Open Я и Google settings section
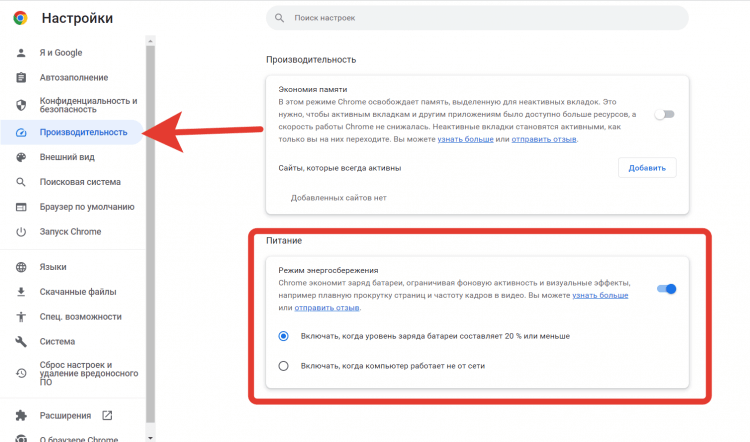The image size is (750, 442). click(61, 53)
